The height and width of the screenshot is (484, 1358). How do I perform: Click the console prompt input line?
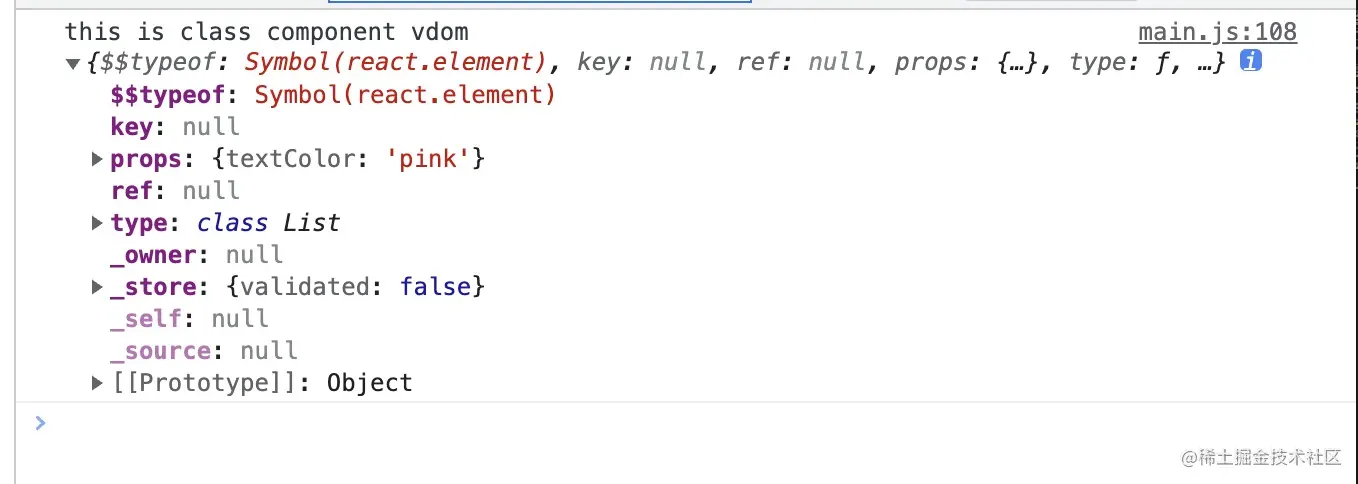(600, 423)
